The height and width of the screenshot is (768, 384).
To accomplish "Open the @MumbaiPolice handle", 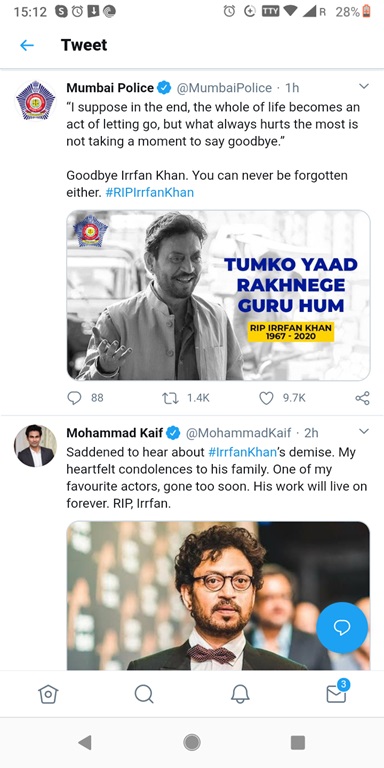I will click(x=224, y=88).
